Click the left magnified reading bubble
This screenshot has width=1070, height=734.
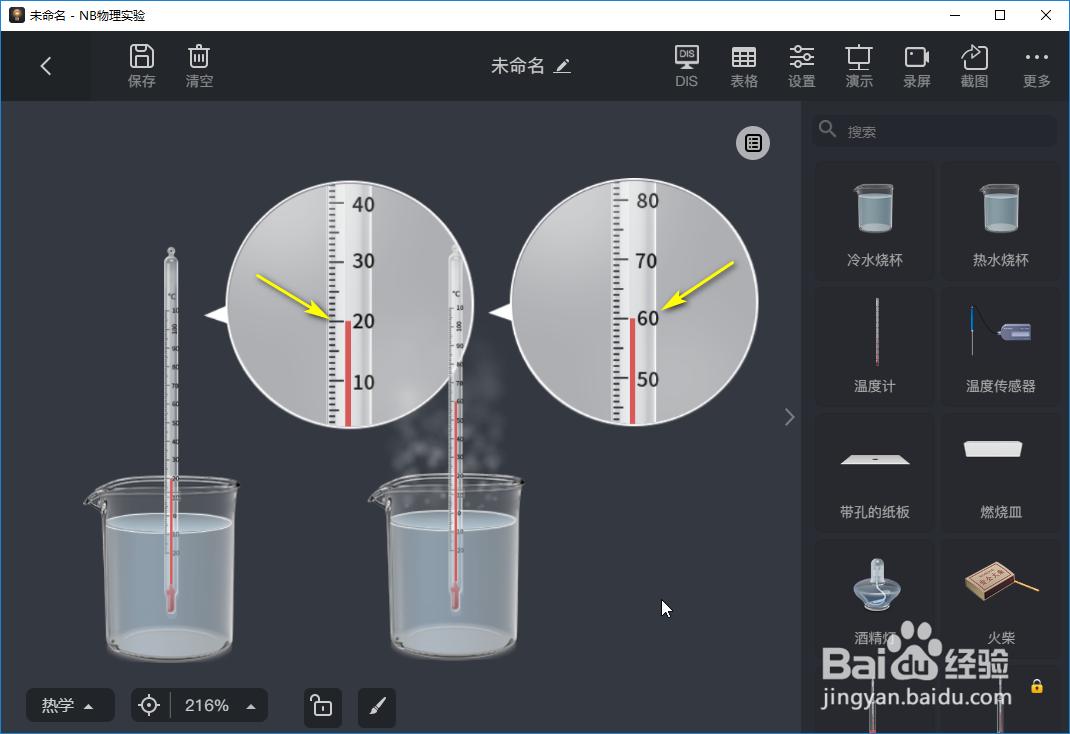(x=349, y=305)
